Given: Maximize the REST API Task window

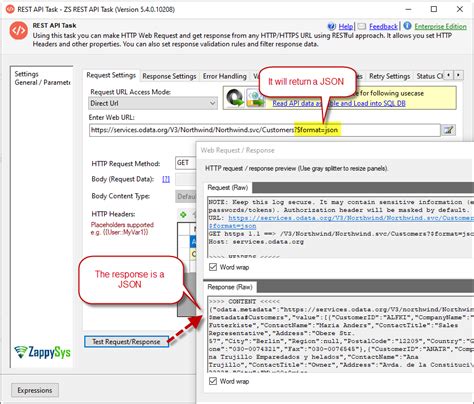Looking at the screenshot, I should (434, 9).
